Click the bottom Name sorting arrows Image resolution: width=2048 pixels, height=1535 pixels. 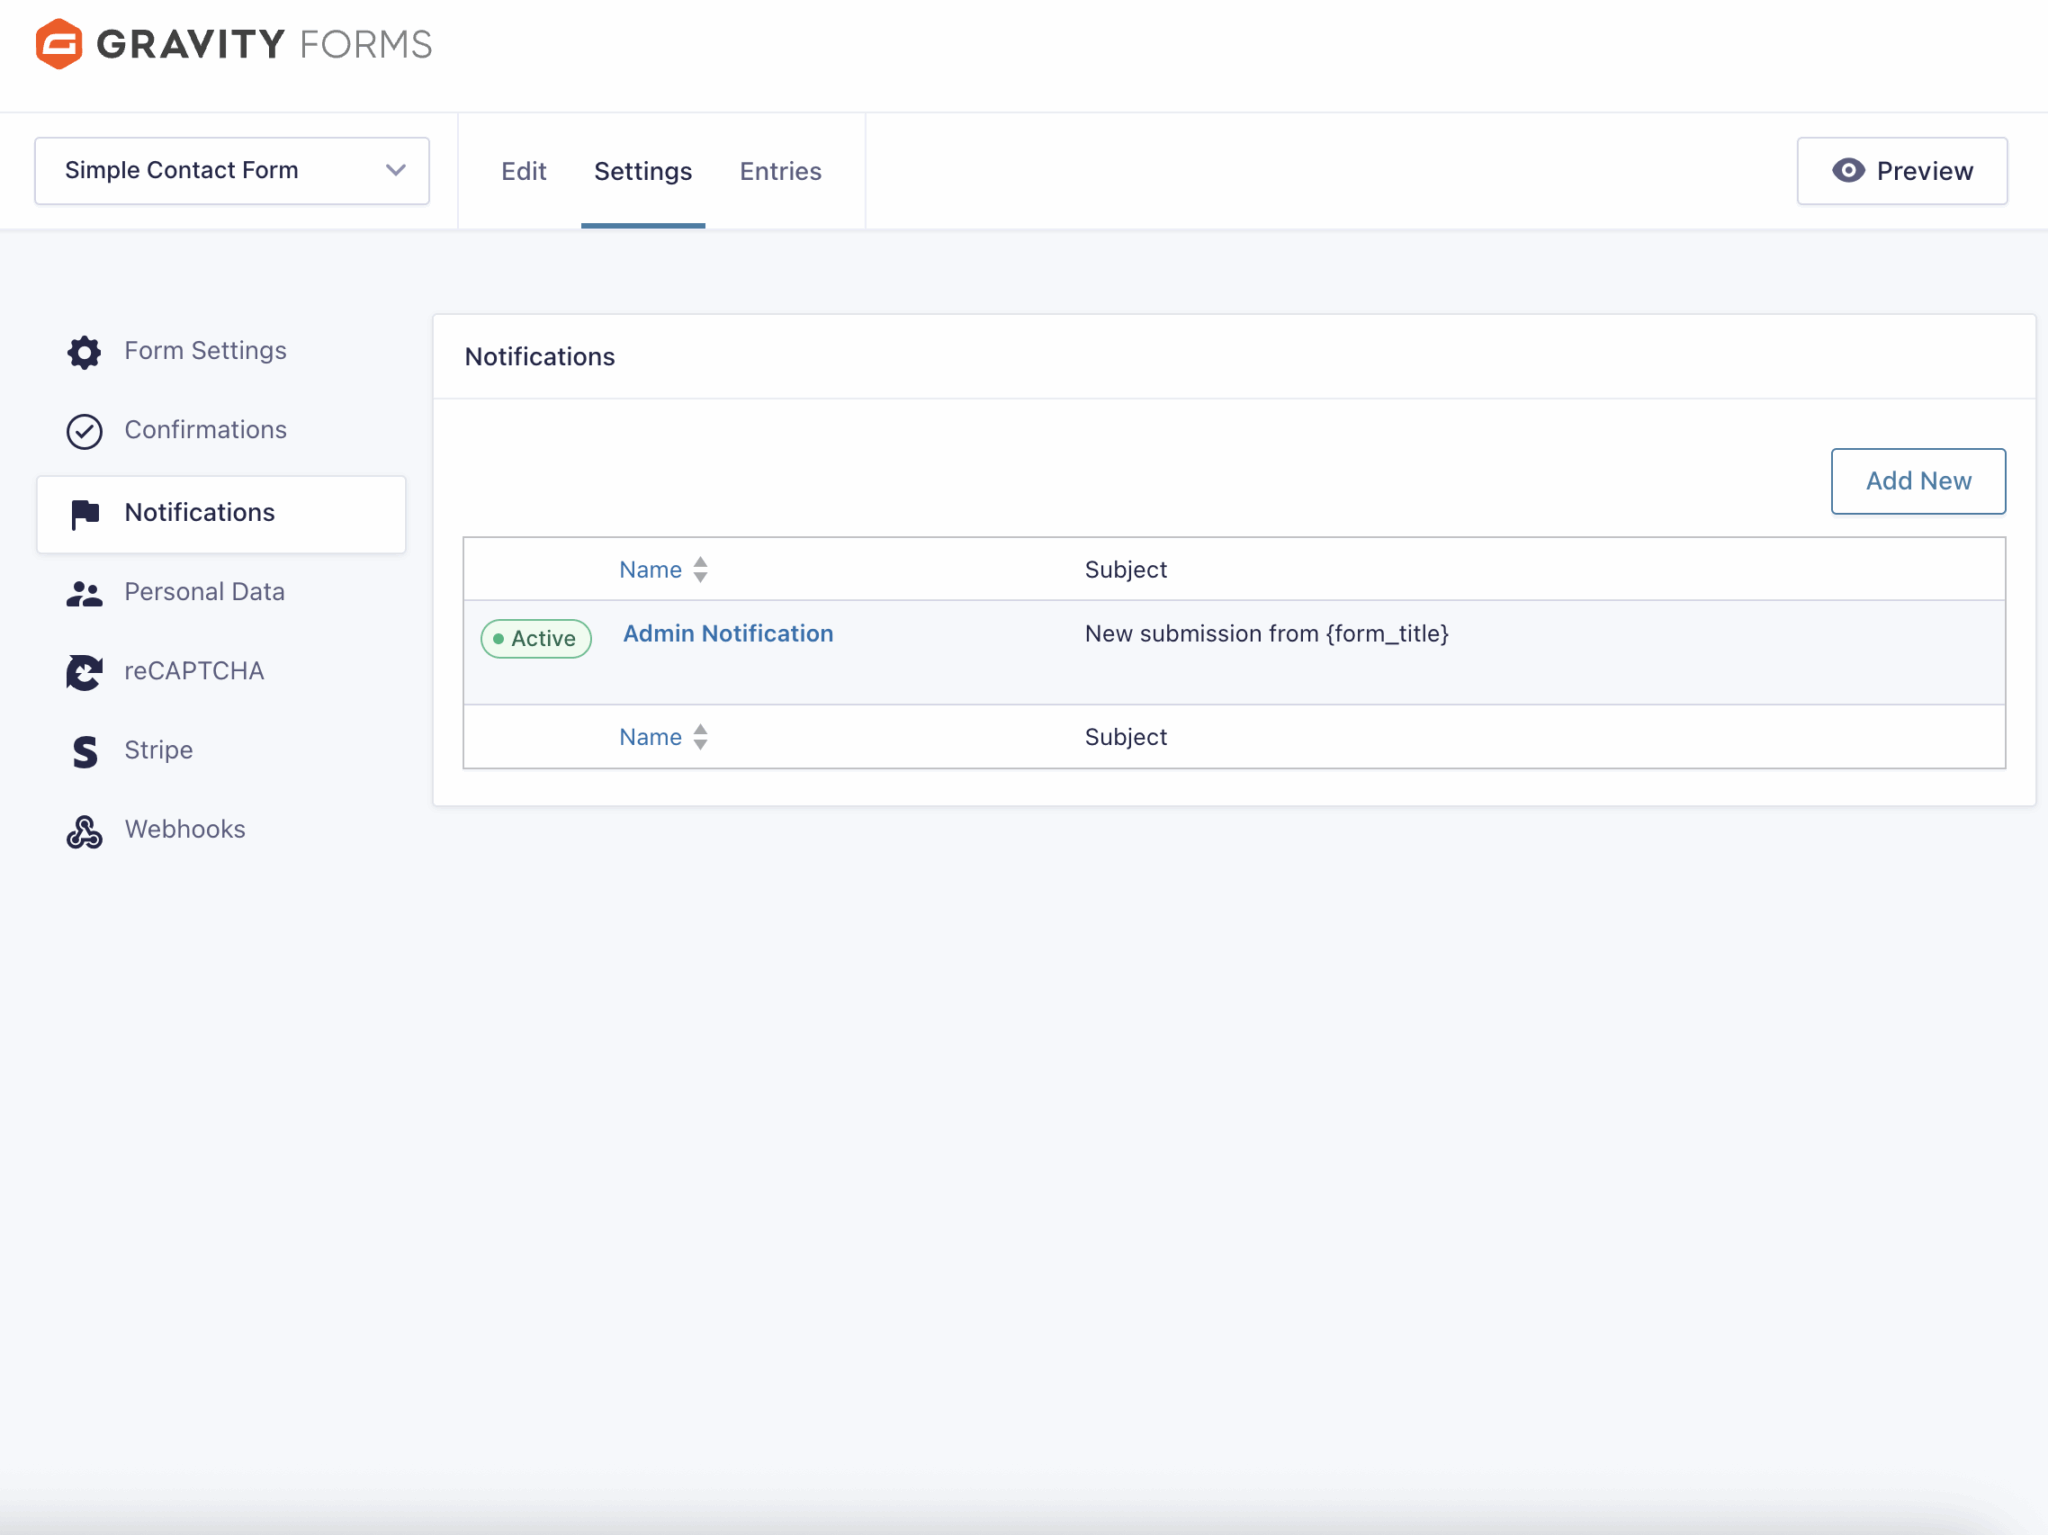(700, 737)
